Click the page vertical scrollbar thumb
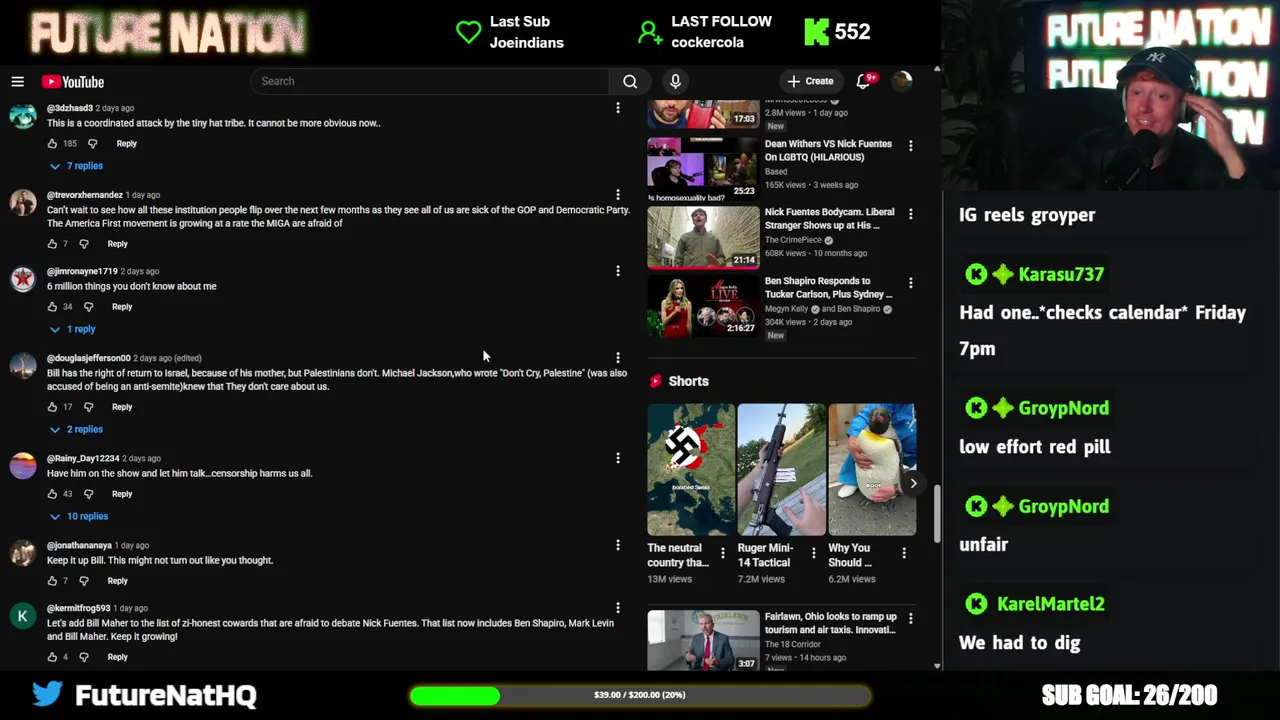The height and width of the screenshot is (720, 1280). [936, 515]
